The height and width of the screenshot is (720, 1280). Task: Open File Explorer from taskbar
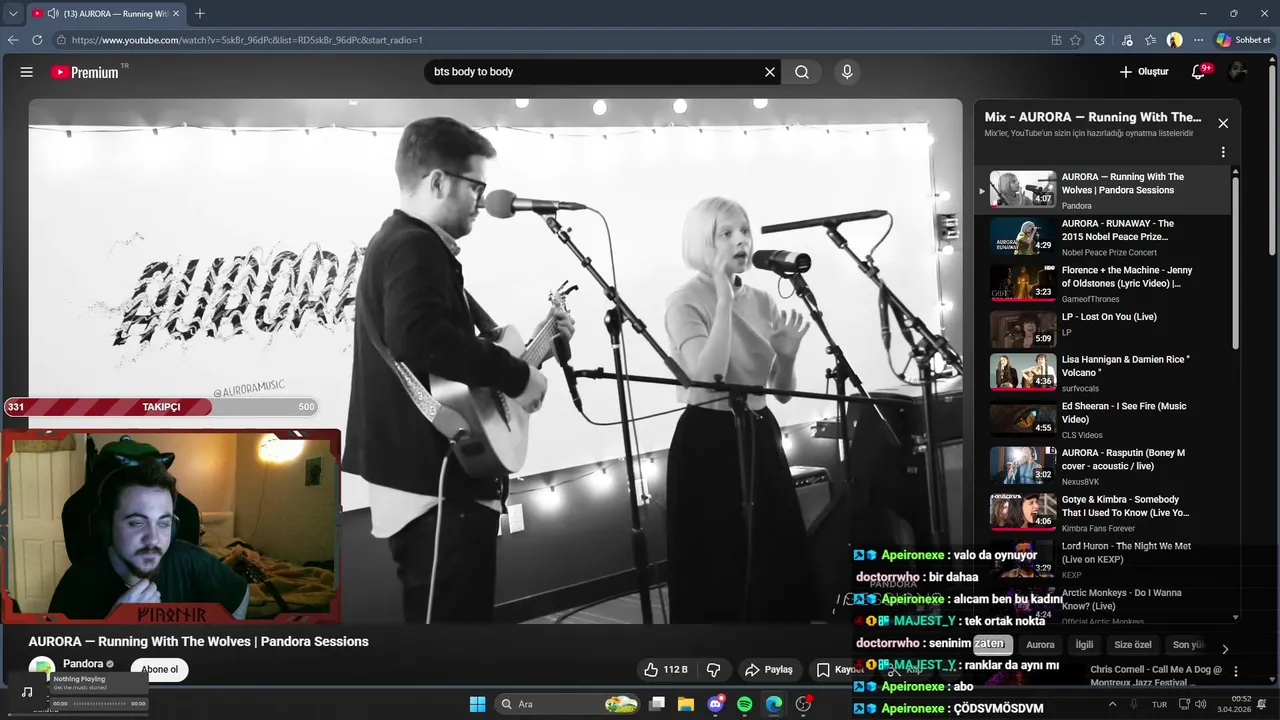pos(686,704)
